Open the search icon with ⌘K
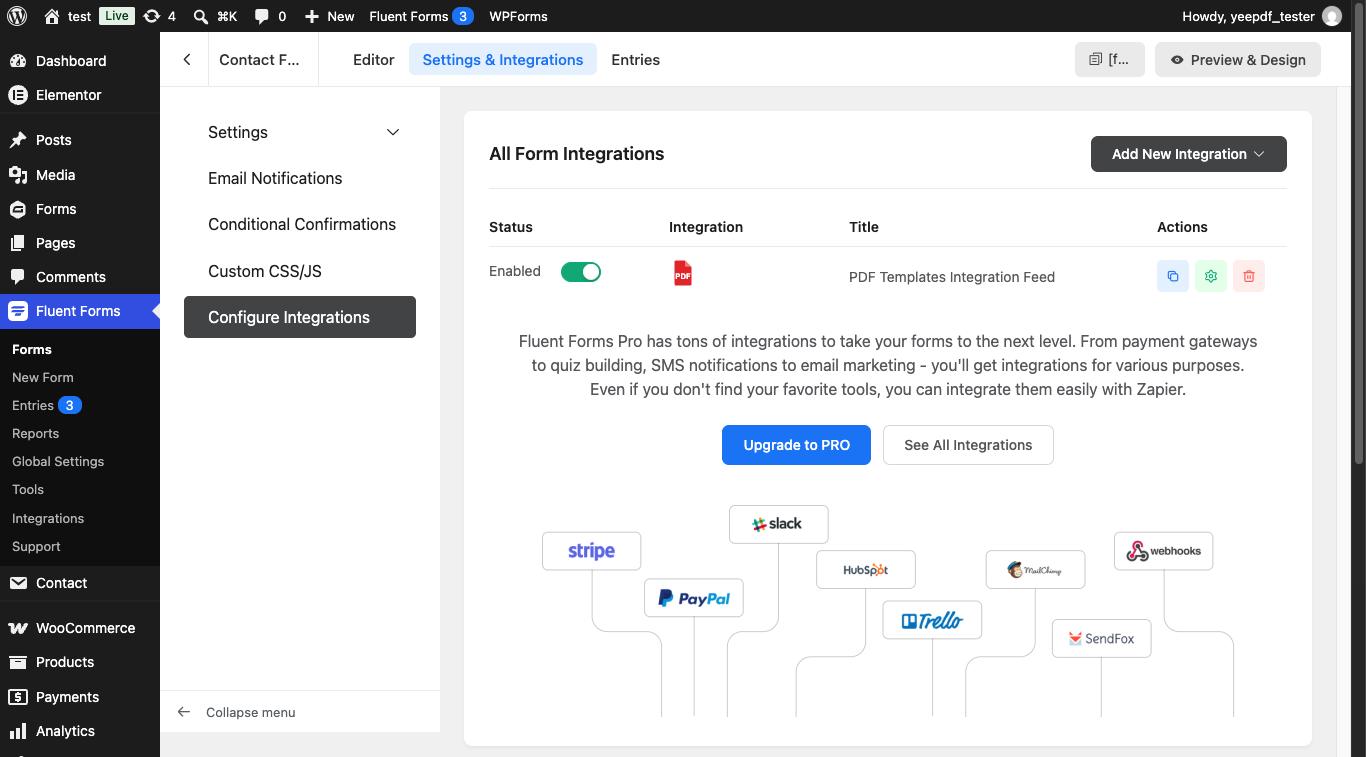Screen dimensions: 1366x757 [200, 17]
